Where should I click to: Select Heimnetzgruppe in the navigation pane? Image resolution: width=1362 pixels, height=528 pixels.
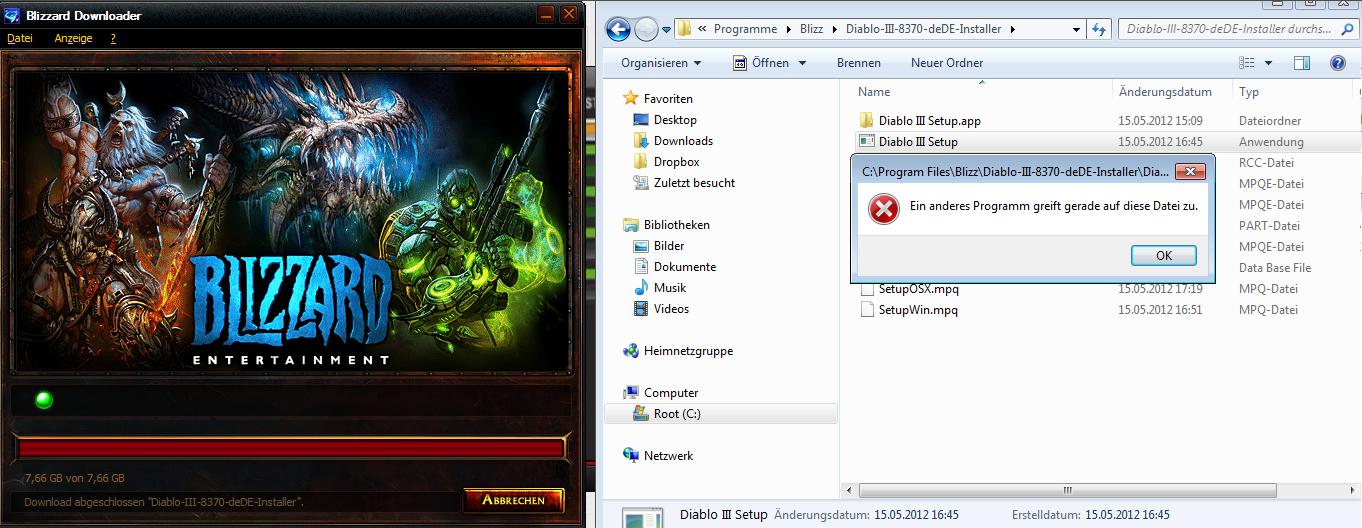tap(688, 351)
